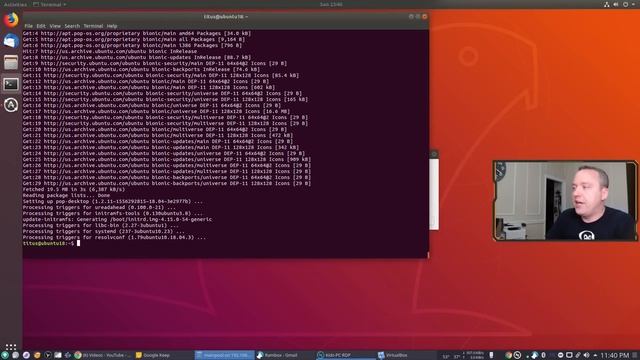Click the Chrome tray icon in the system tray
The image size is (640, 360).
pyautogui.click(x=508, y=355)
